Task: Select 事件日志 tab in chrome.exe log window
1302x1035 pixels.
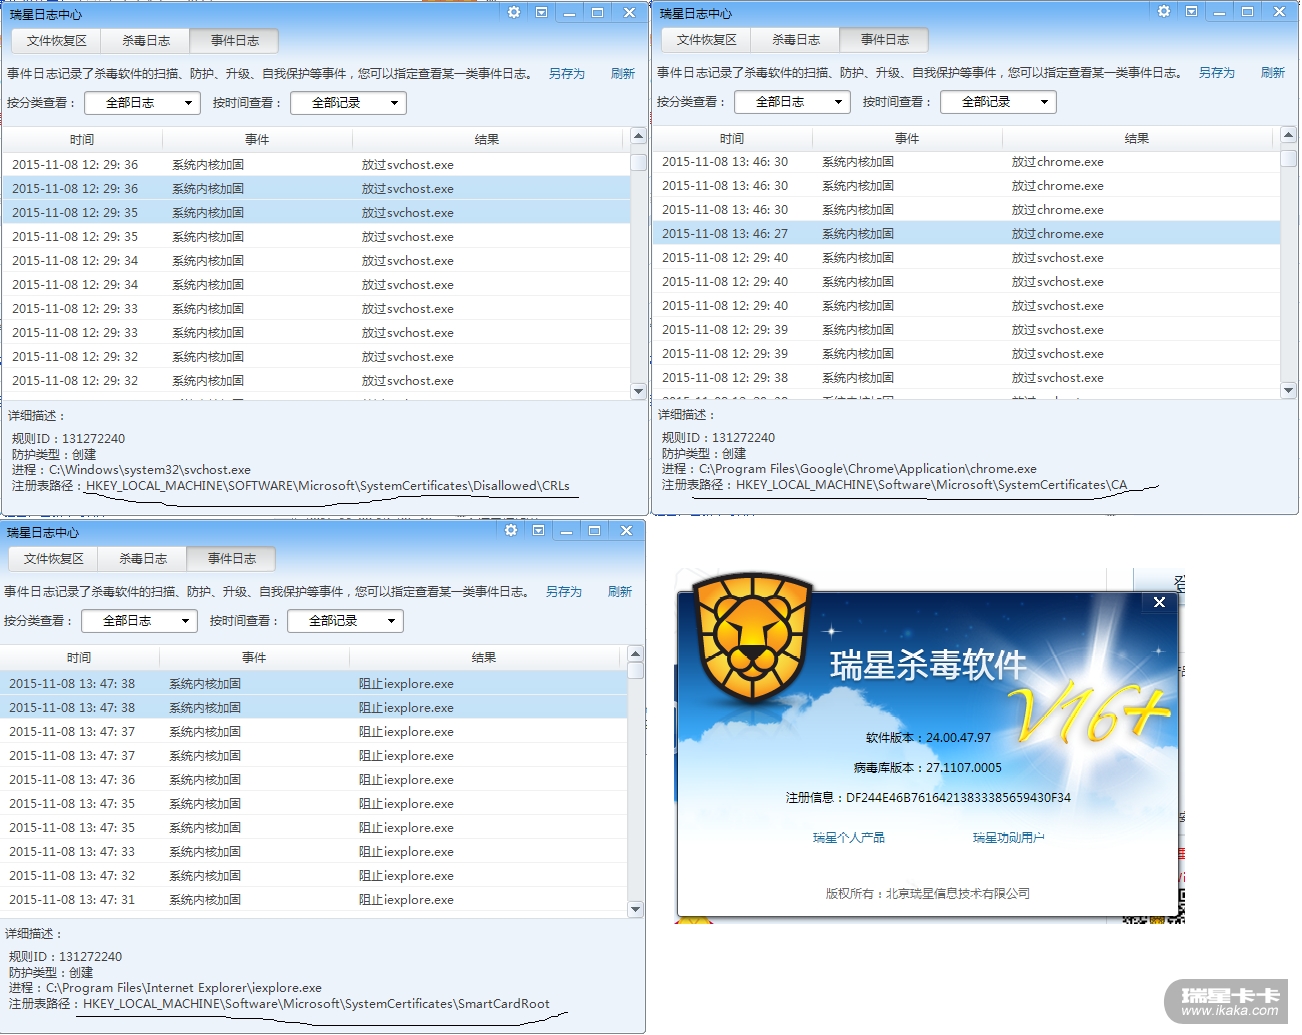Action: click(x=885, y=40)
